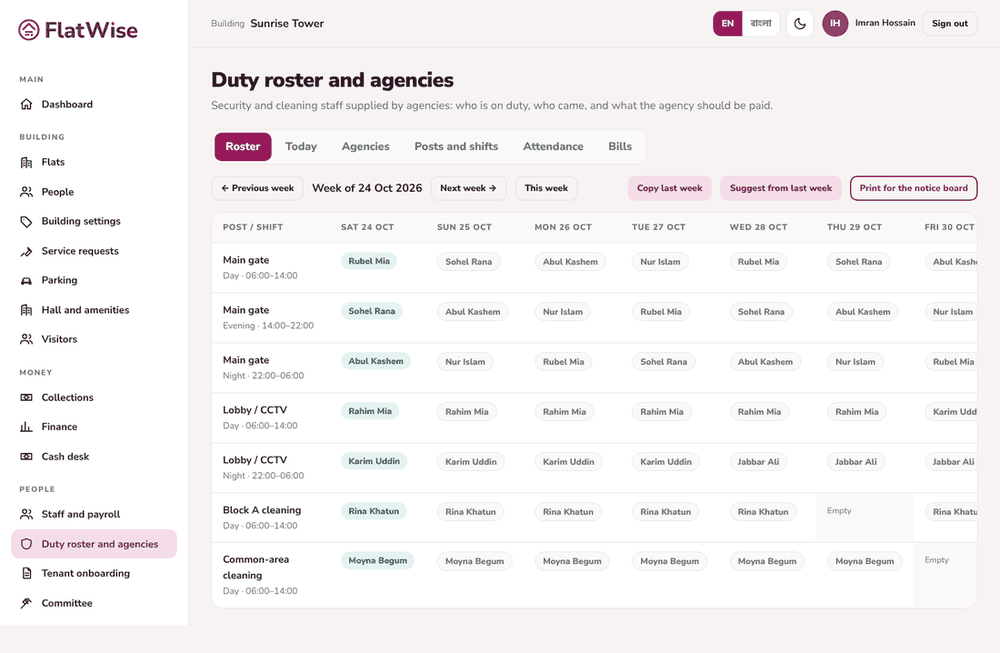Click the Cash desk icon
Viewport: 1000px width, 653px height.
(26, 457)
